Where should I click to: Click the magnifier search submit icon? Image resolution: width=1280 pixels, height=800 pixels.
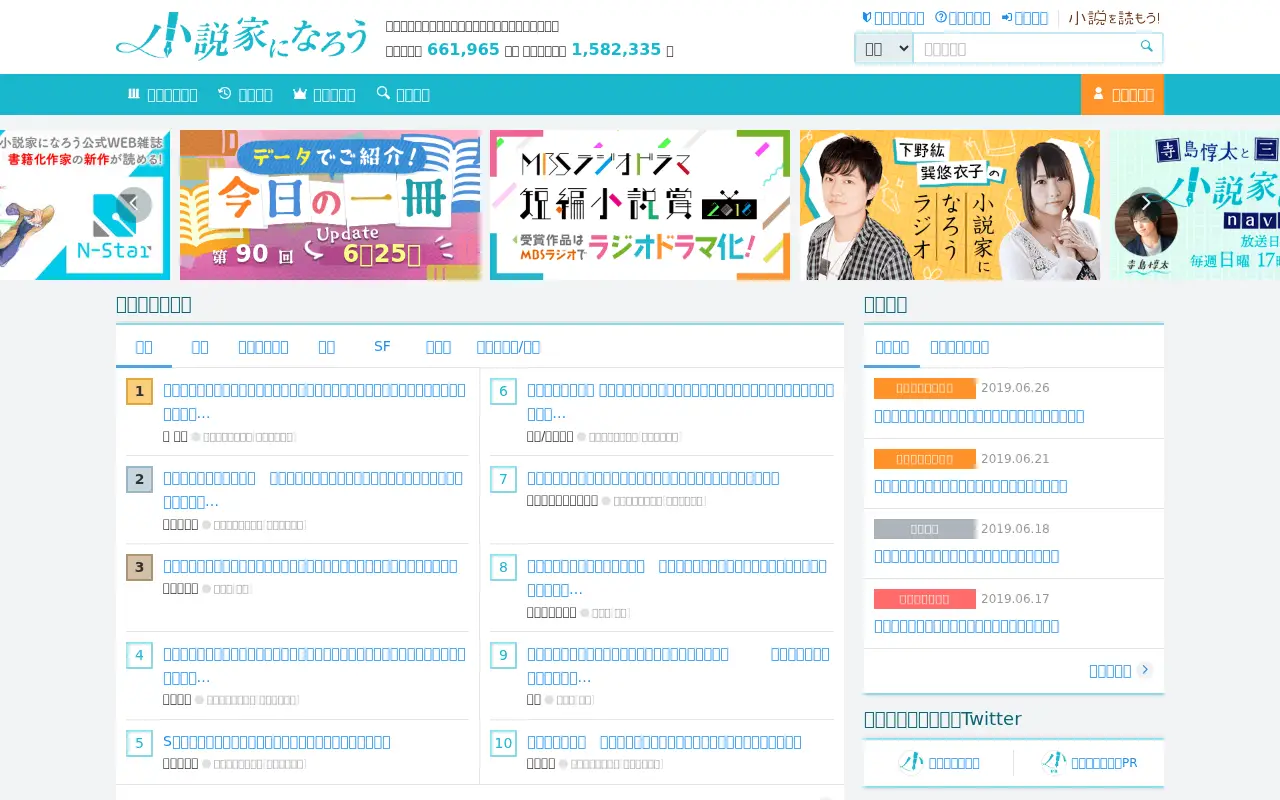tap(1147, 46)
